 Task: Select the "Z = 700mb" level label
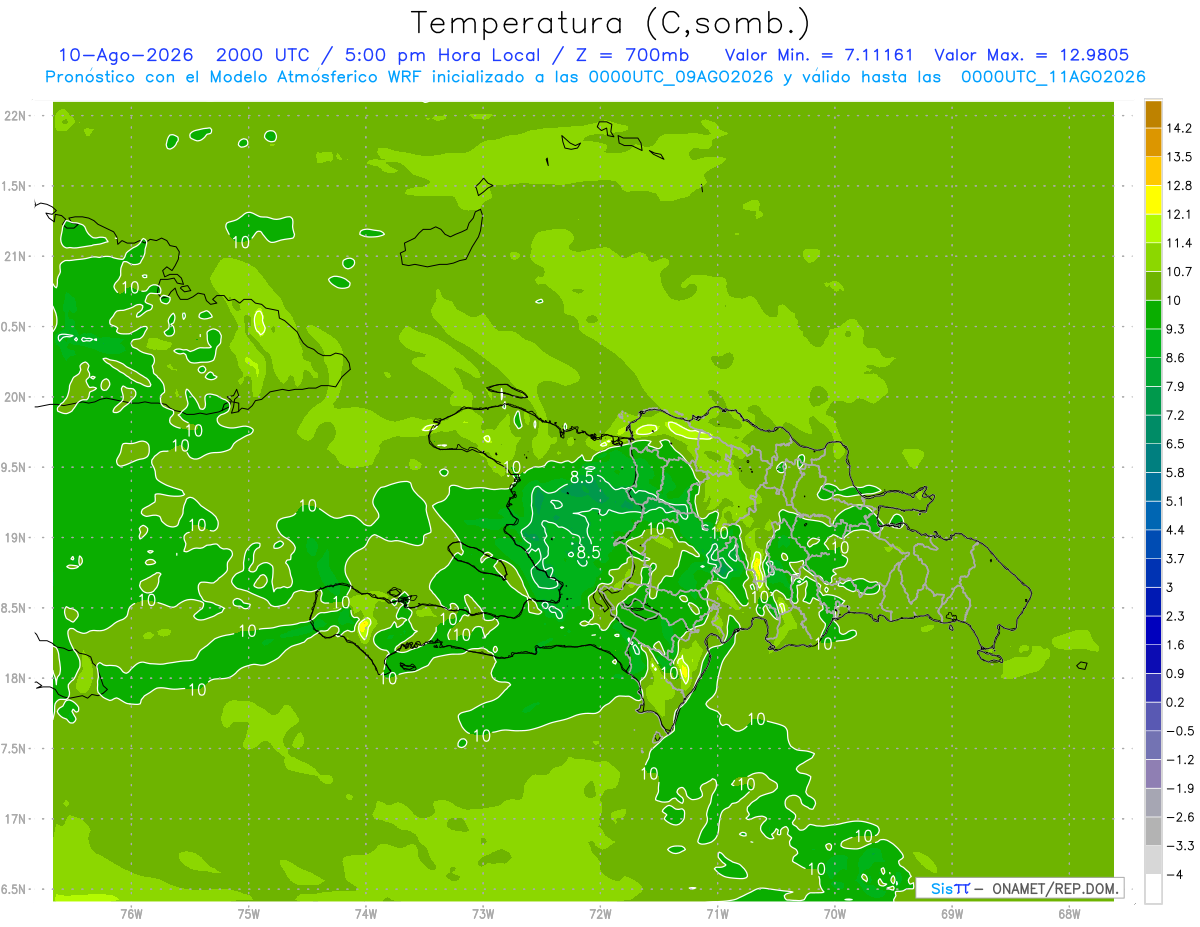pos(633,56)
